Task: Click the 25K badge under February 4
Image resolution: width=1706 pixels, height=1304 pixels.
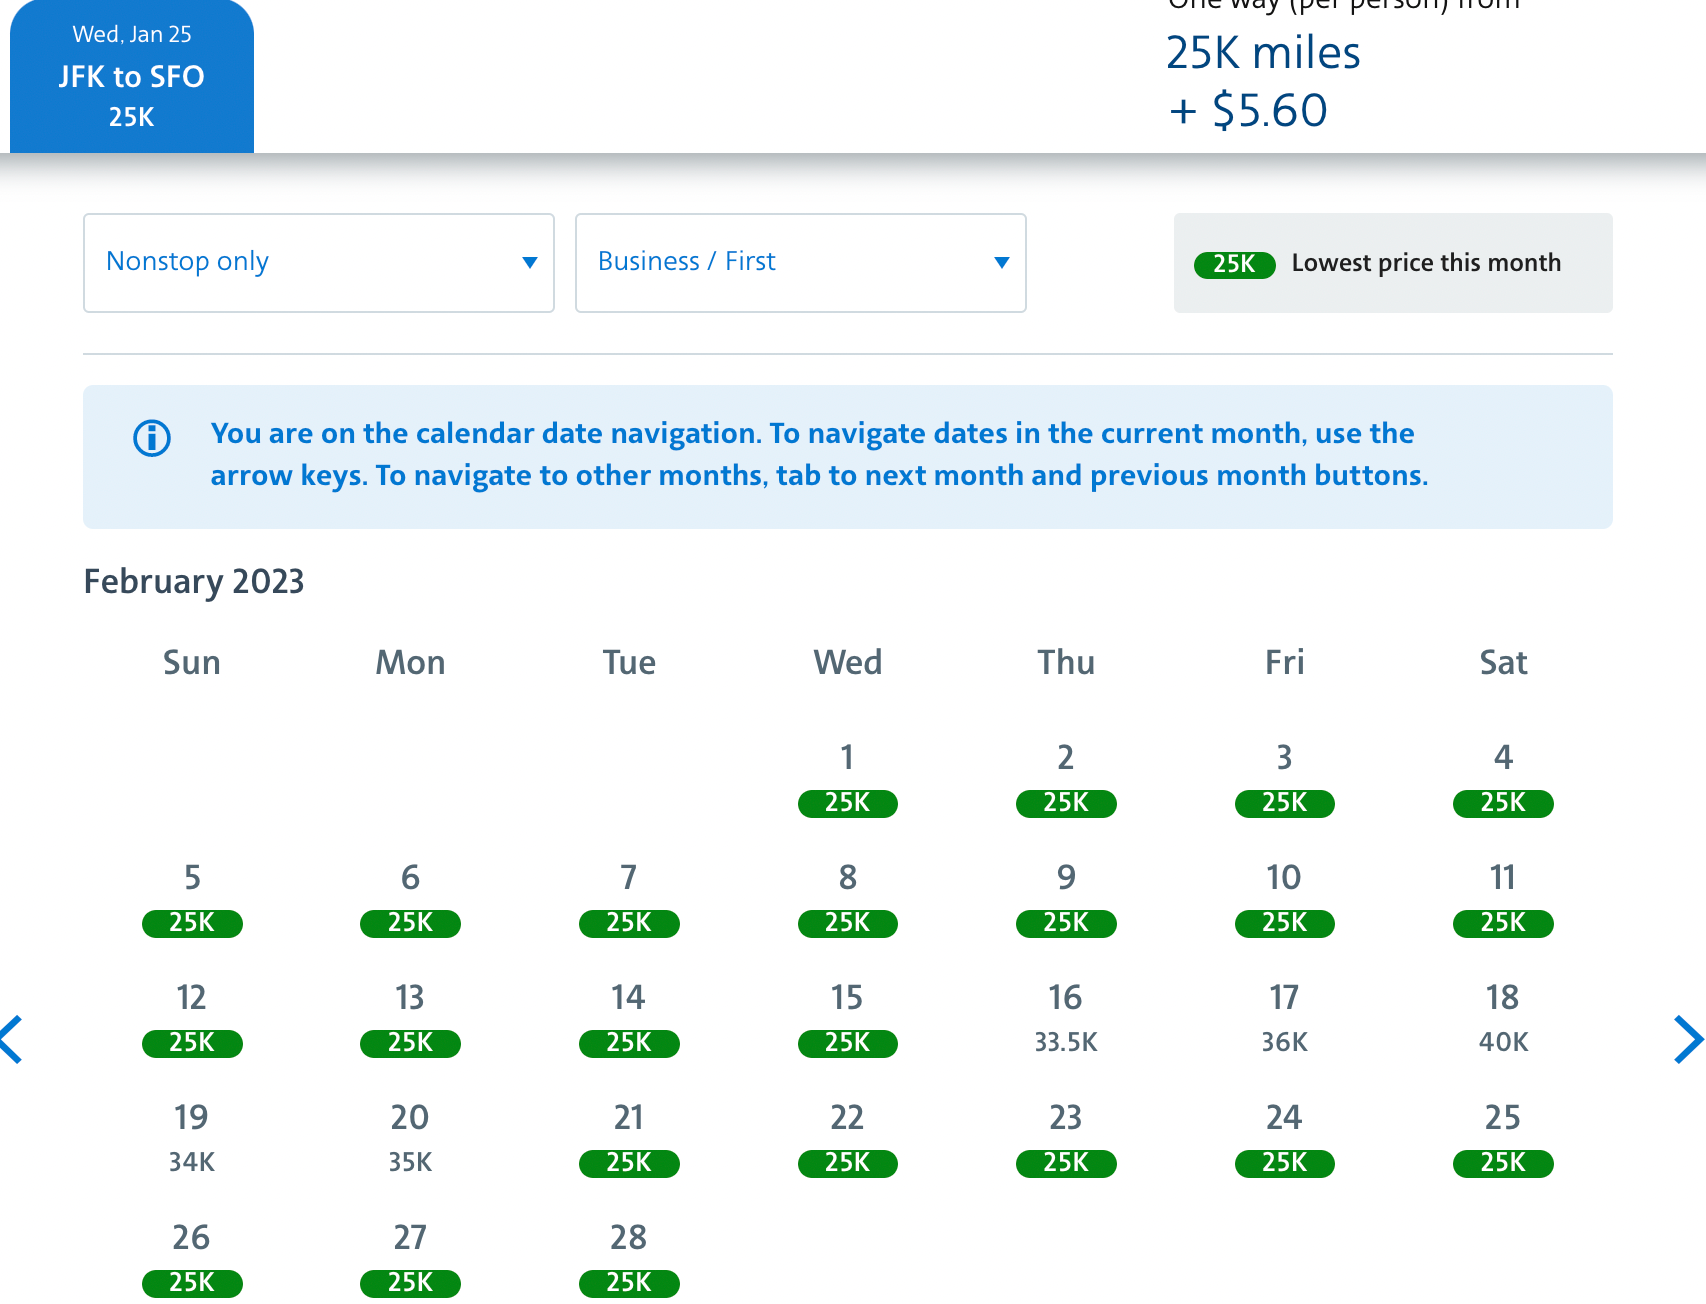Action: [x=1502, y=803]
